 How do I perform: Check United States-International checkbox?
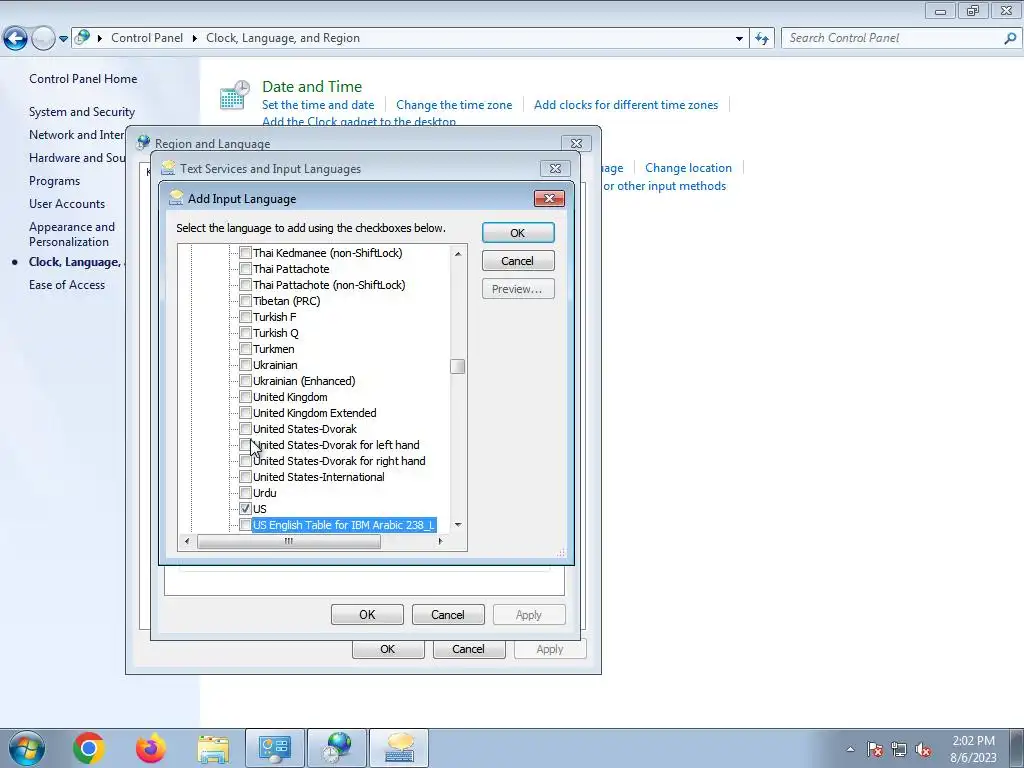point(246,477)
